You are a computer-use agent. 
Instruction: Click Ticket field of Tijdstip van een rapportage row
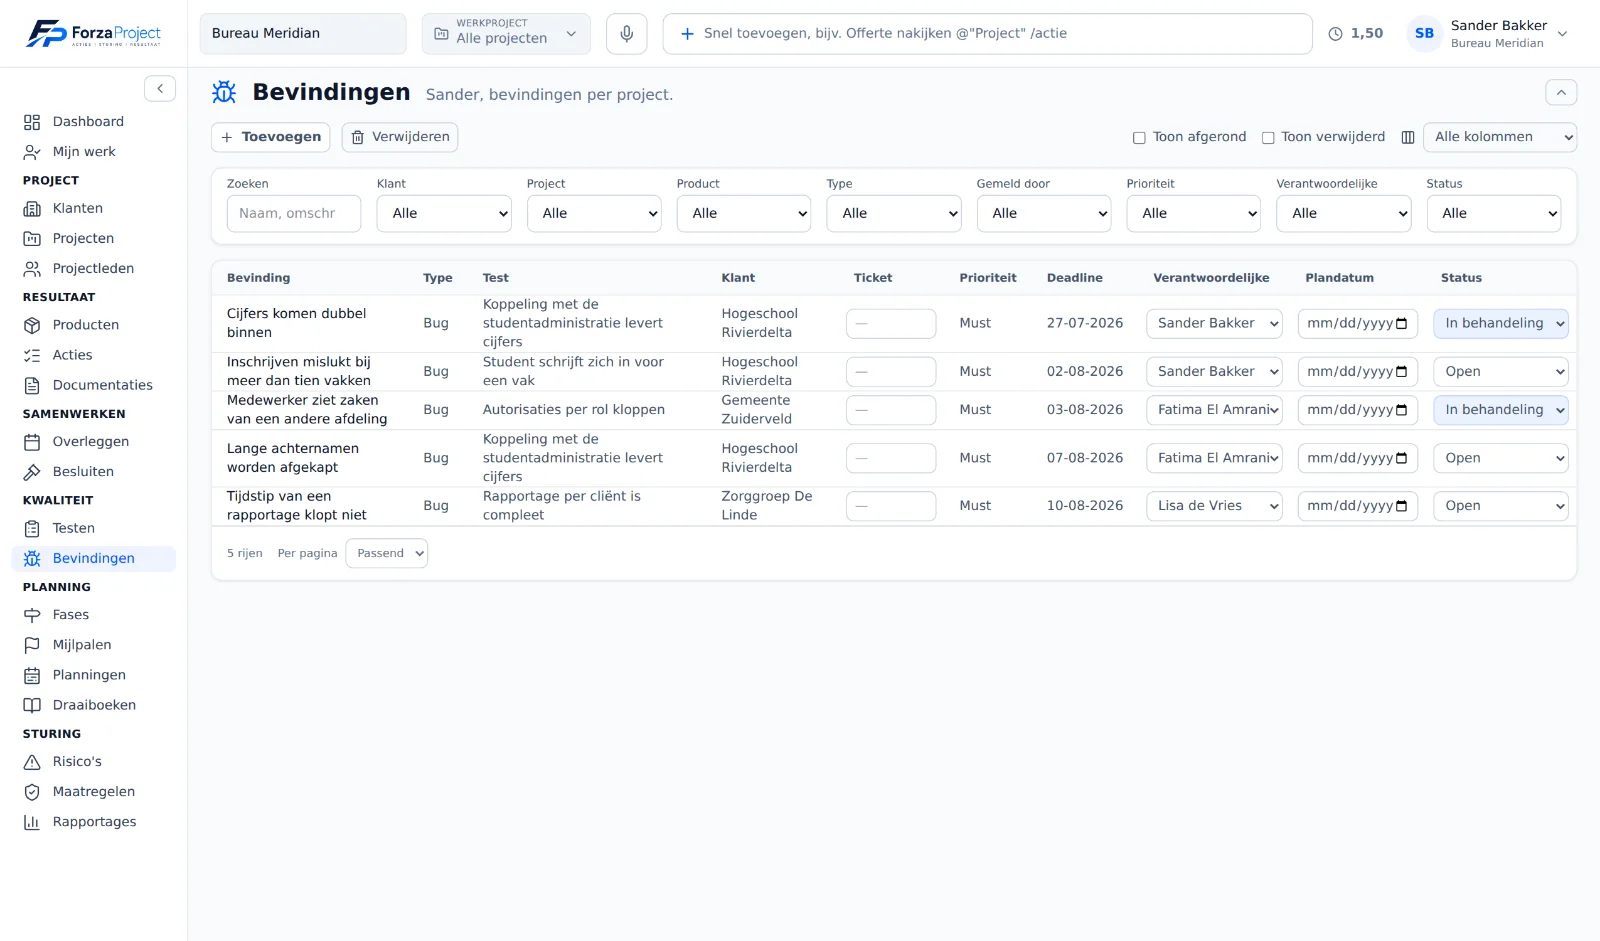[x=891, y=506]
